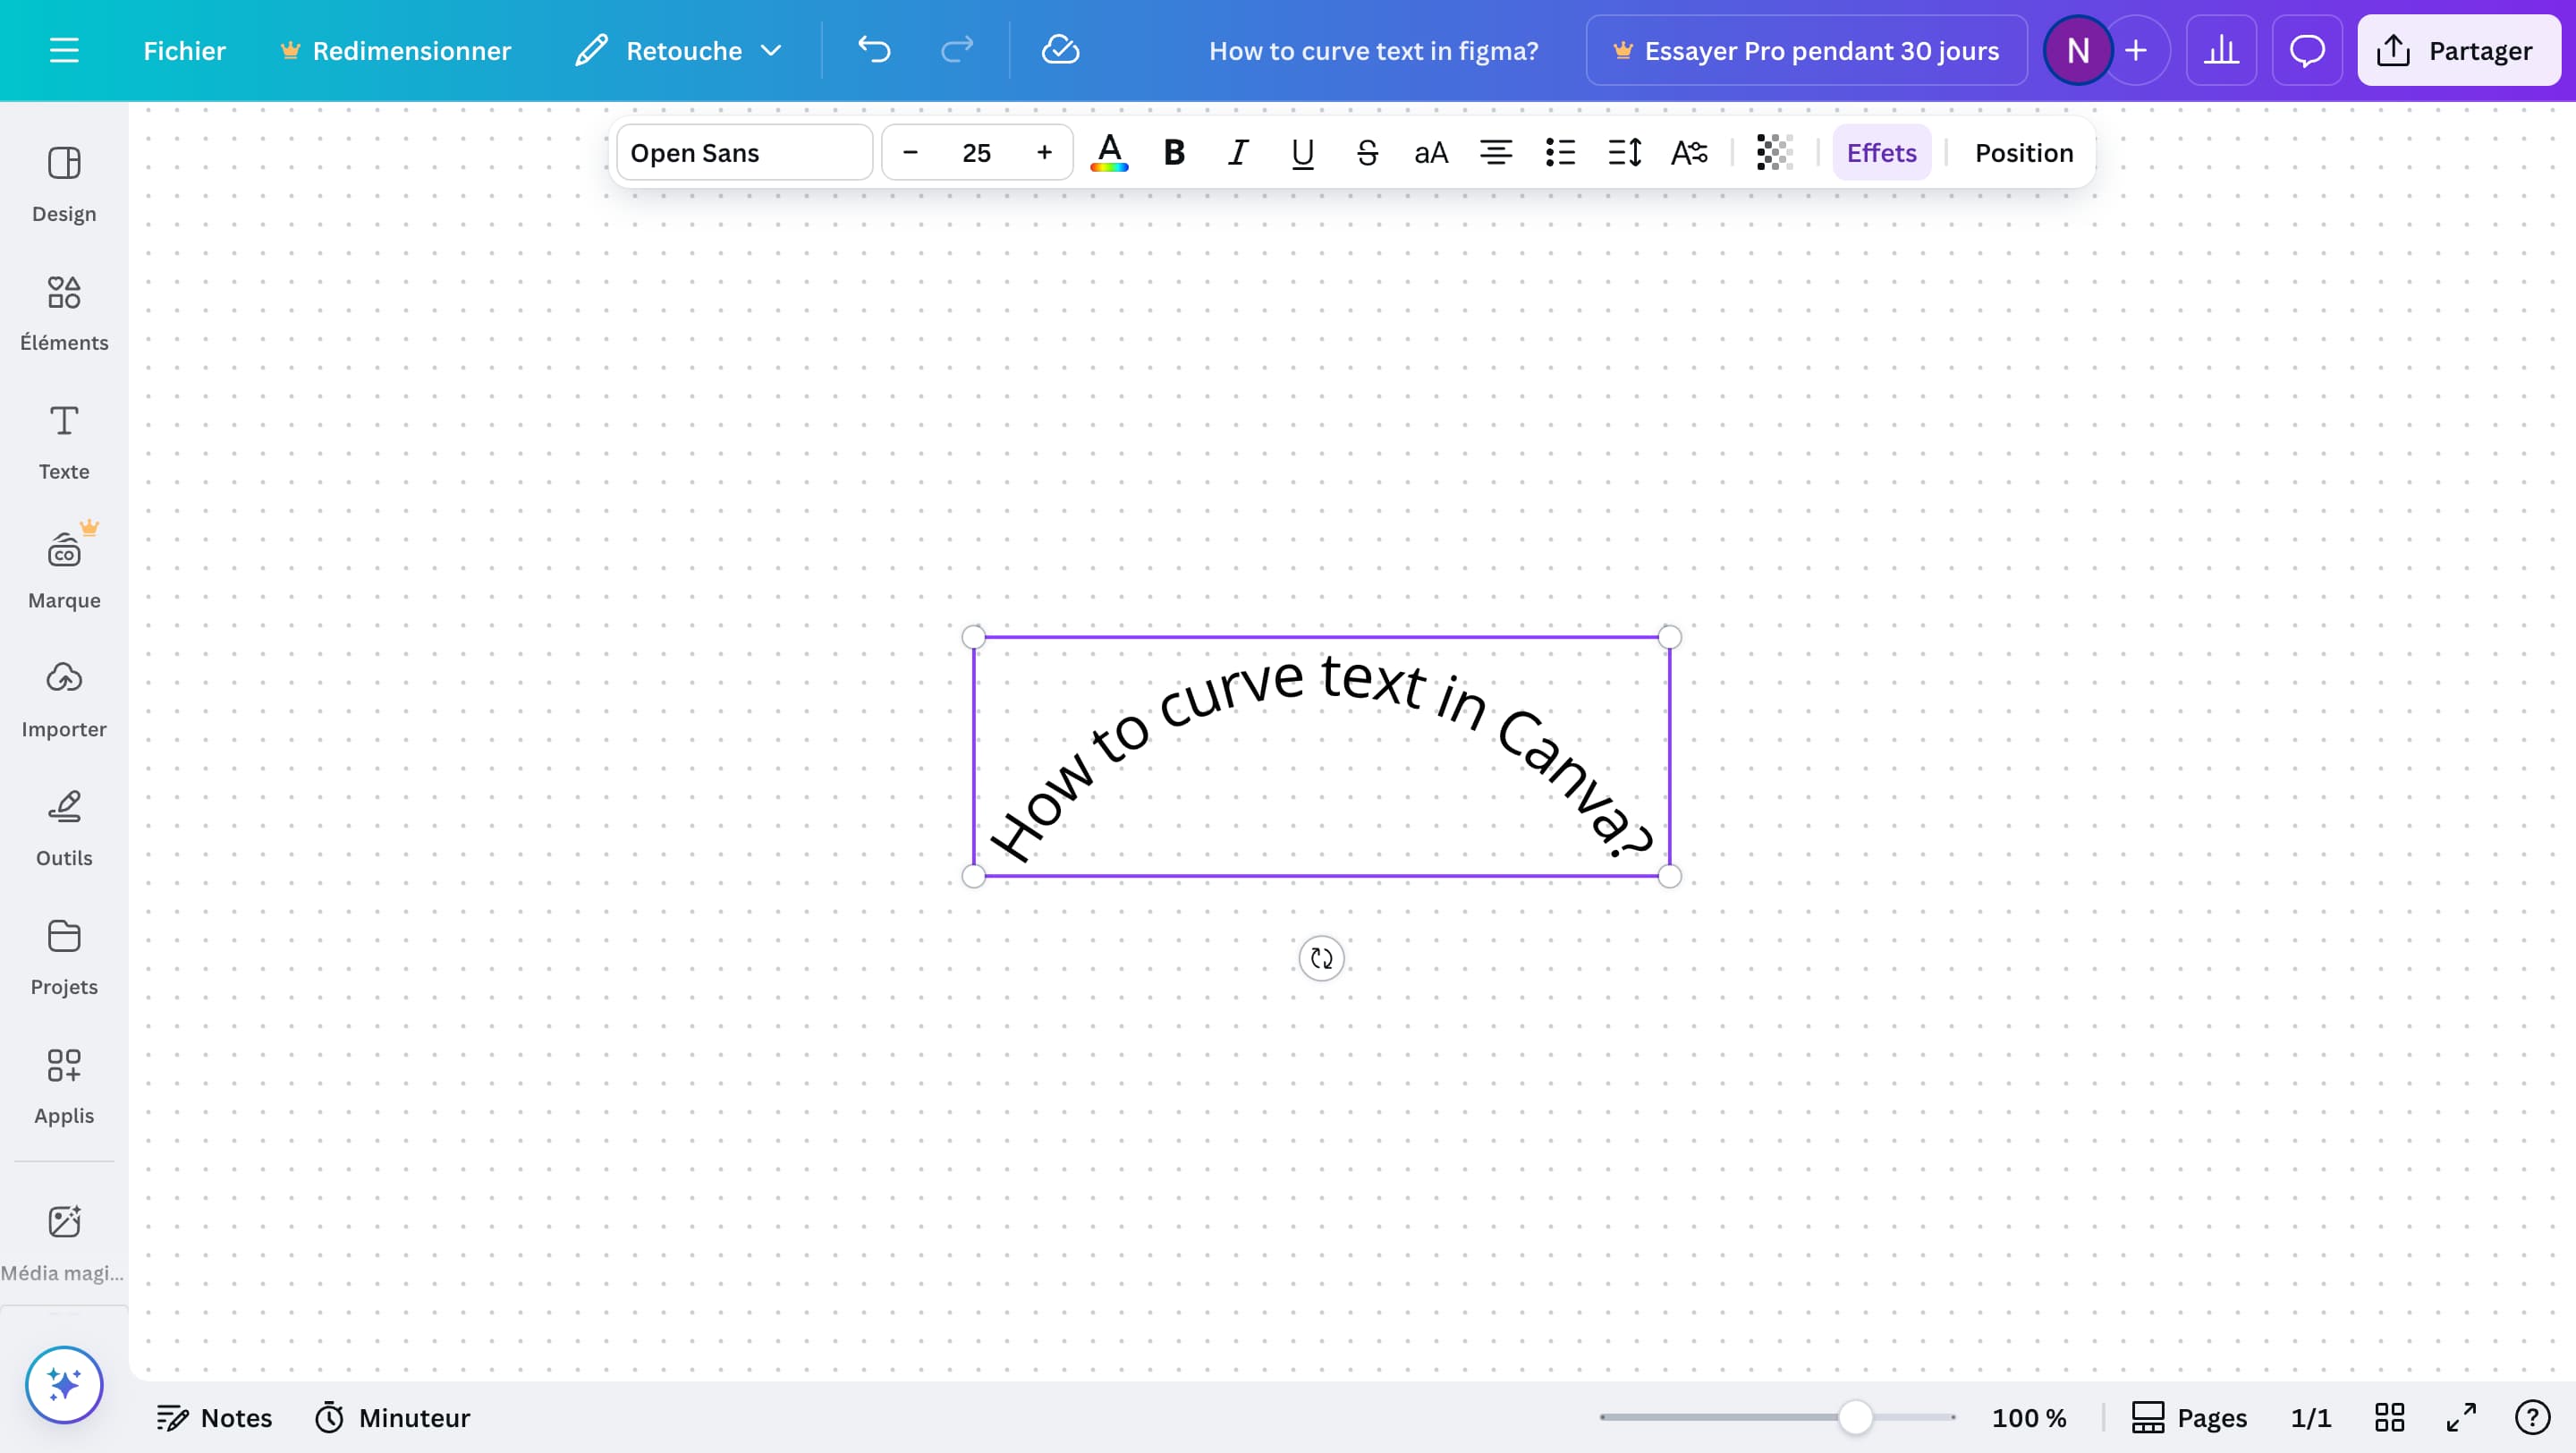2576x1453 pixels.
Task: Click Essayer Pro pendant 30 jours
Action: click(1806, 50)
